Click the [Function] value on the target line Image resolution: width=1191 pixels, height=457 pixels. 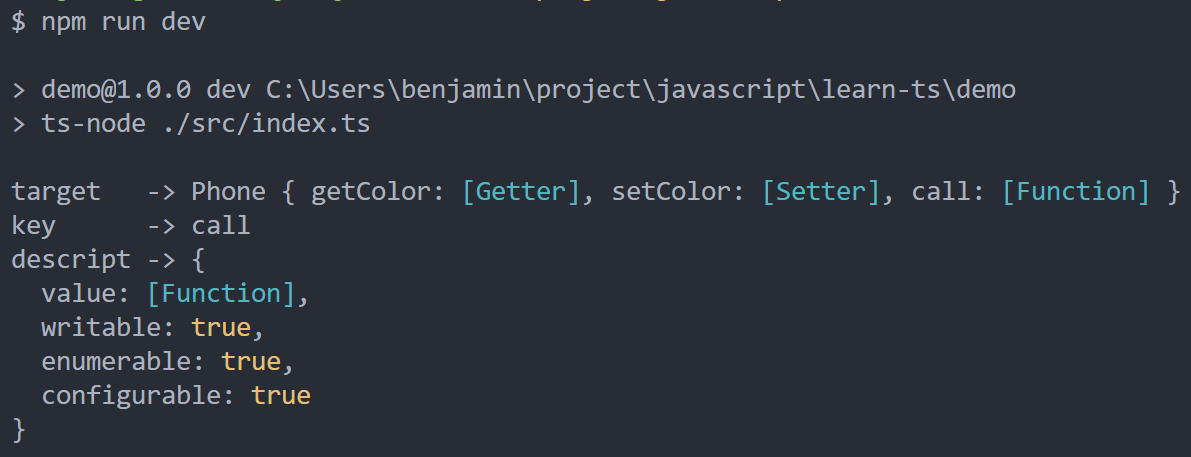tap(1076, 192)
